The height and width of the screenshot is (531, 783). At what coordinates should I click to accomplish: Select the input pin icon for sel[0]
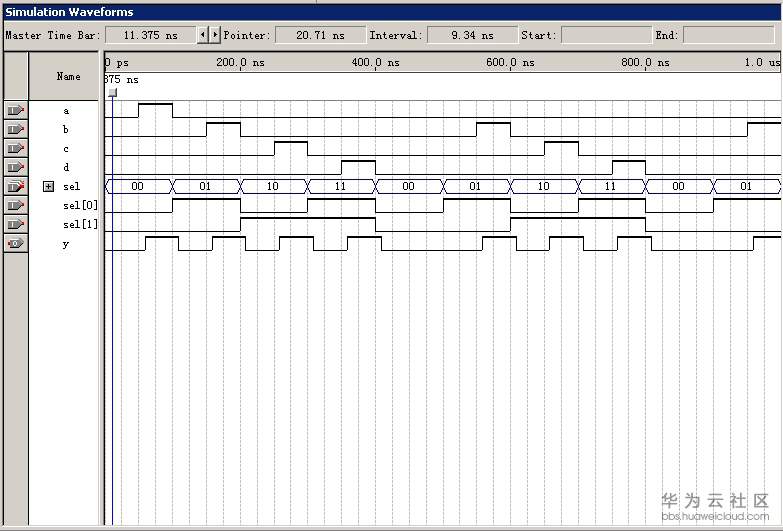click(15, 205)
